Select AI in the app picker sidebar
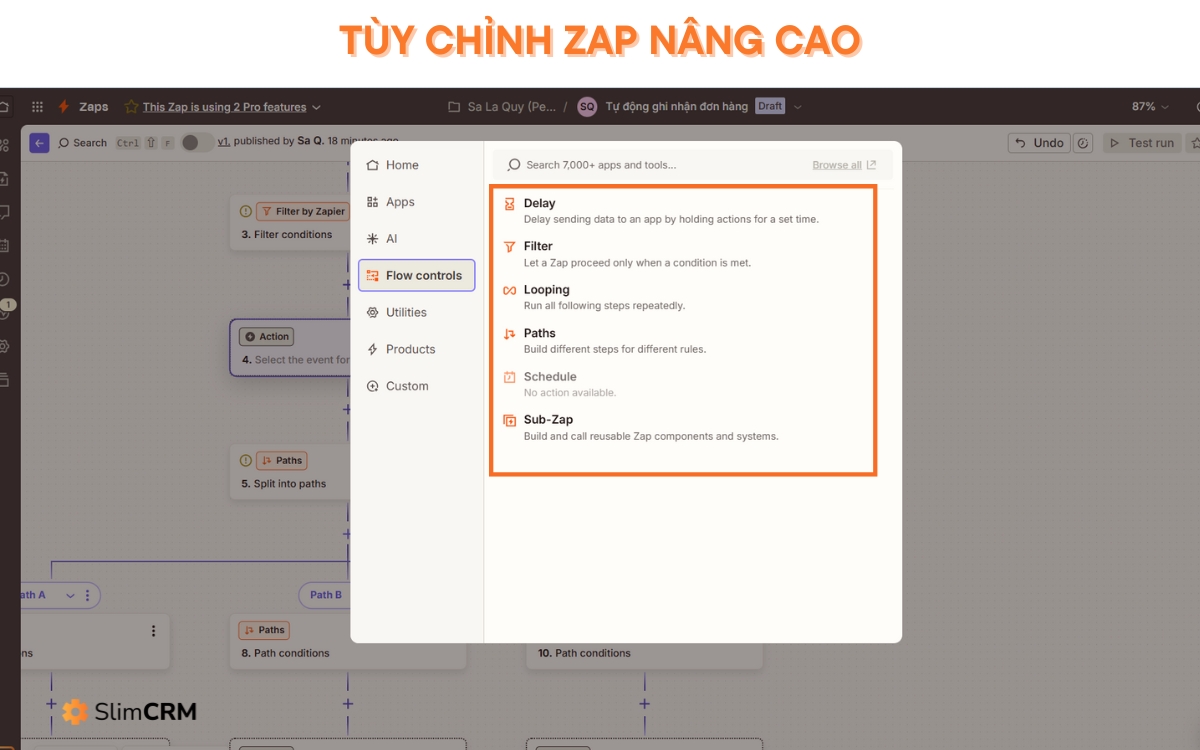1200x750 pixels. 416,239
